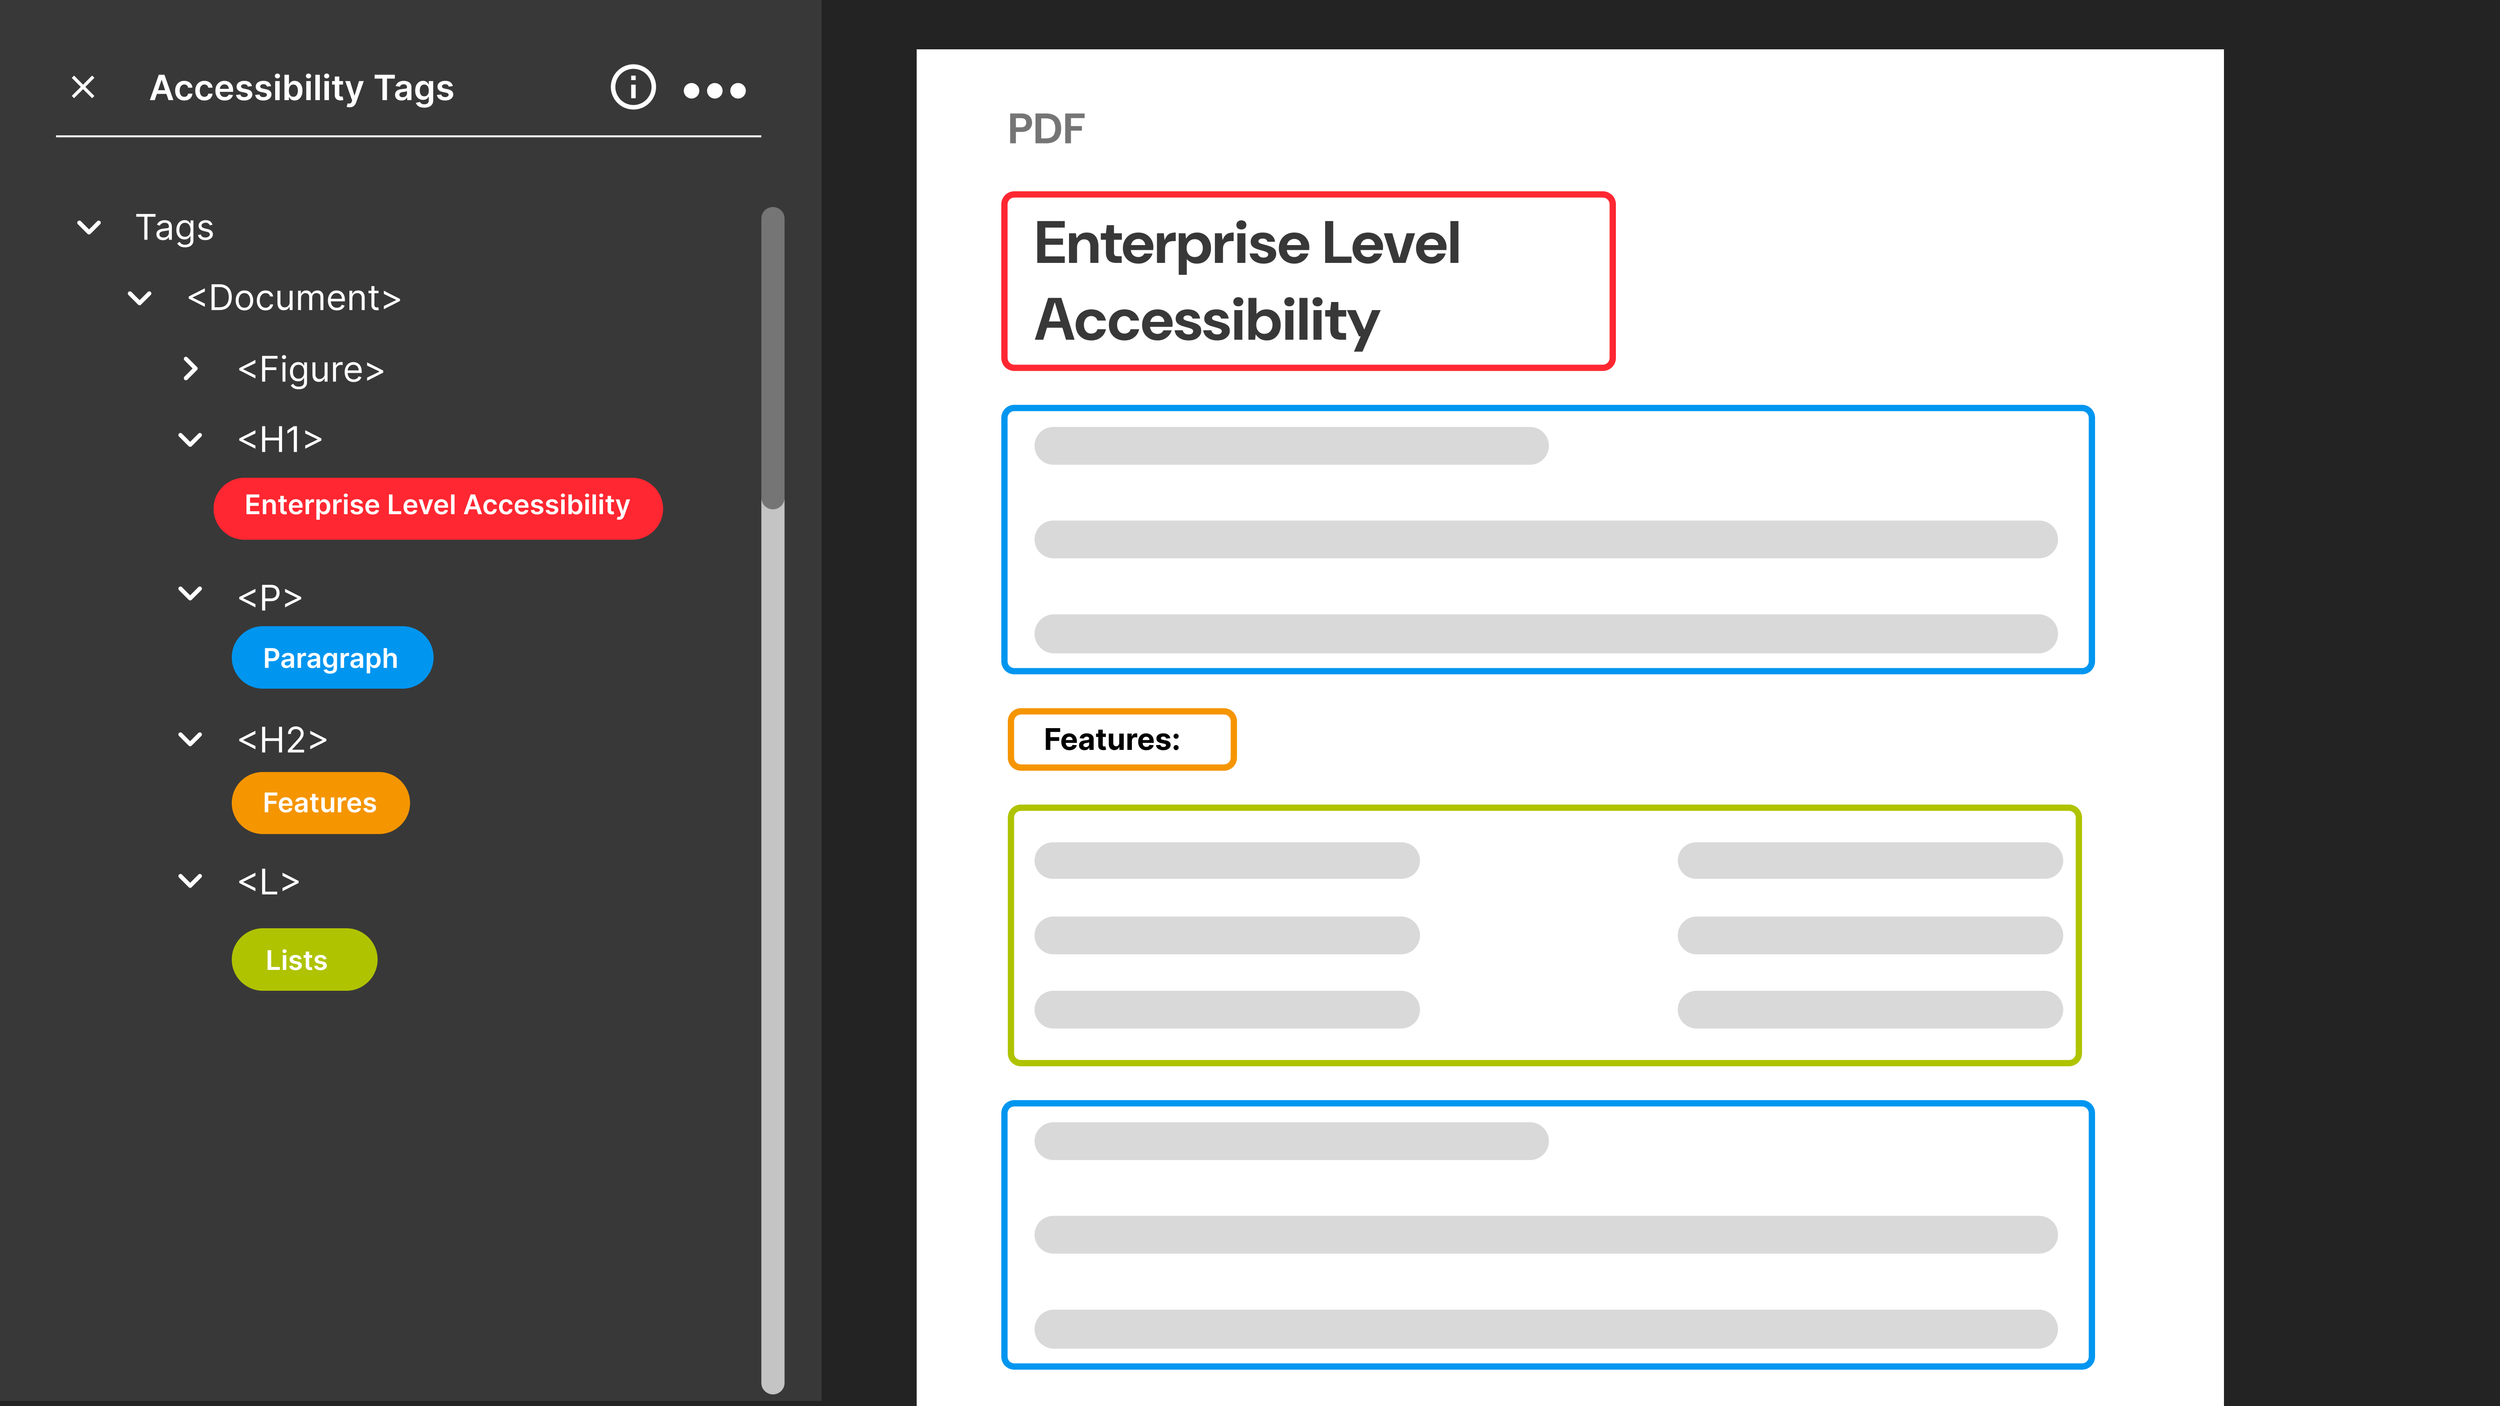Select the blue Paragraph tag pill
The image size is (2500, 1406).
coord(332,658)
